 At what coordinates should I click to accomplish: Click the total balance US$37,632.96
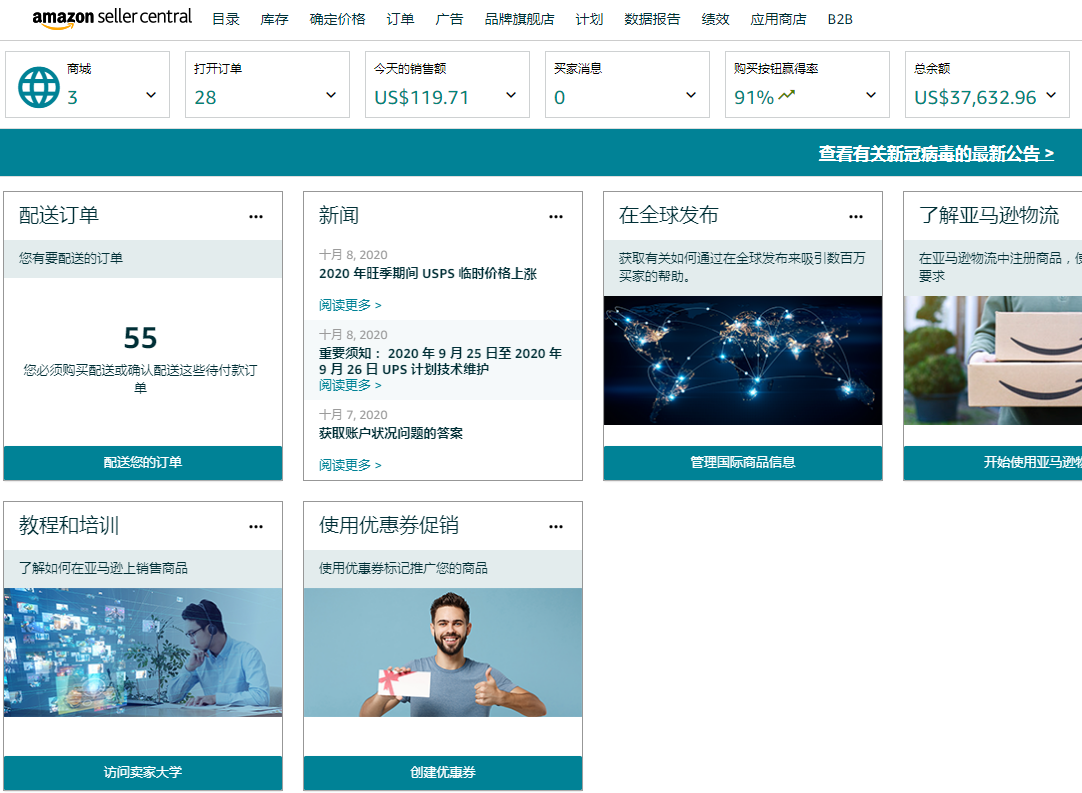[x=975, y=97]
